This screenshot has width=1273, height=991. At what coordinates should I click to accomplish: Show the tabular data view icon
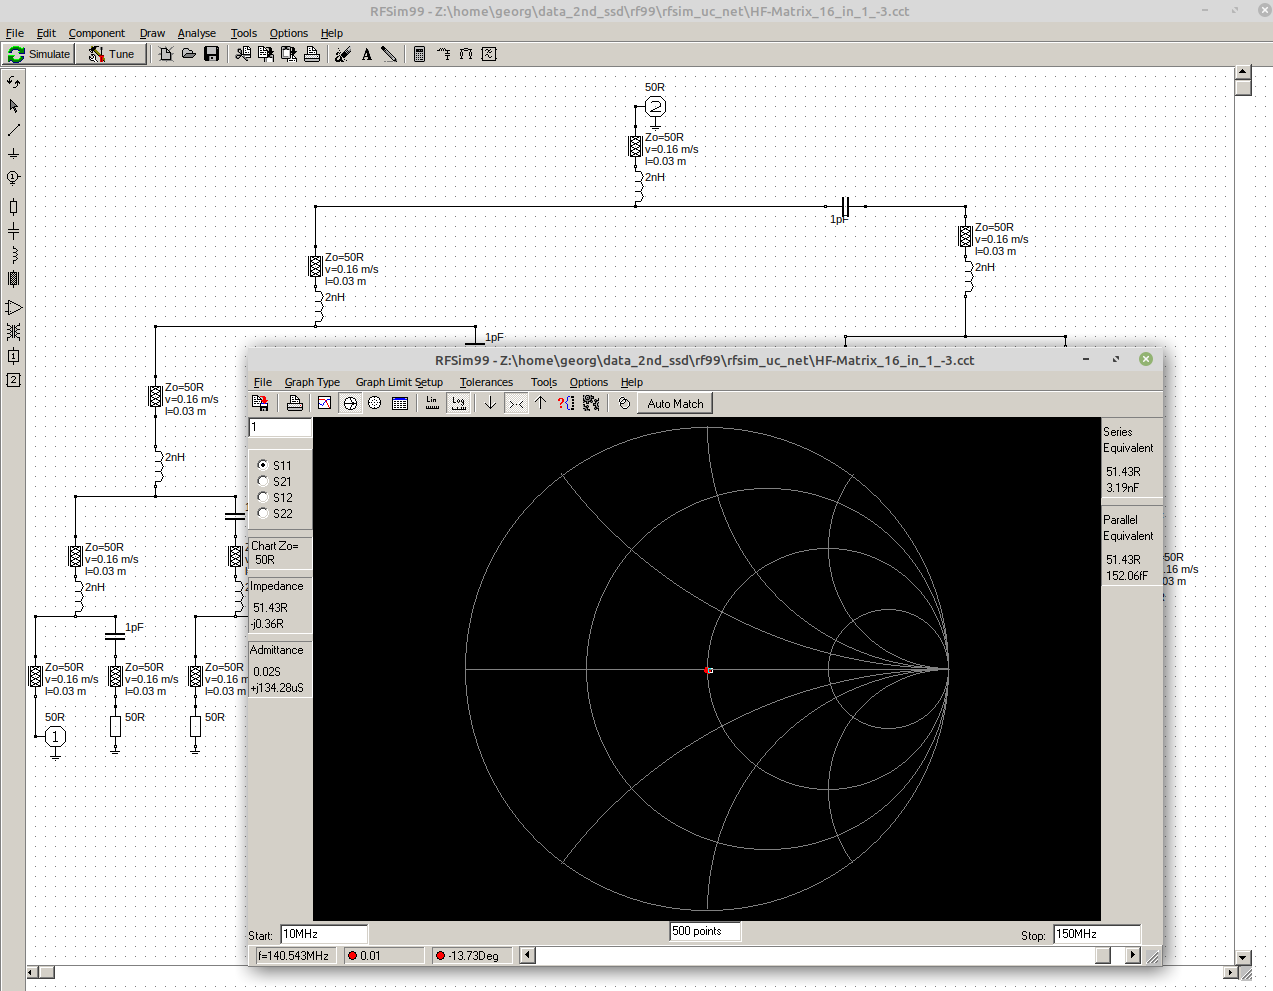click(400, 403)
